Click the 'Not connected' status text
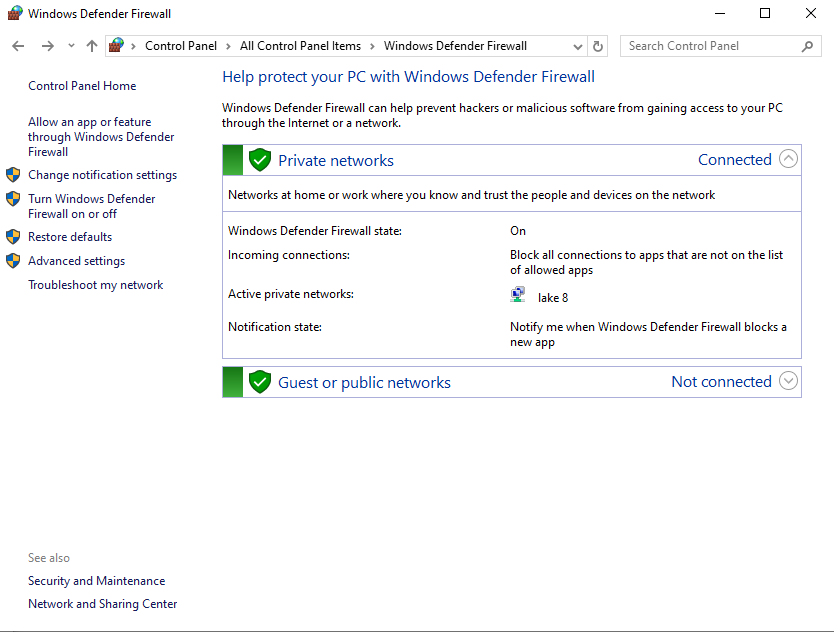This screenshot has height=632, width=834. pos(721,381)
